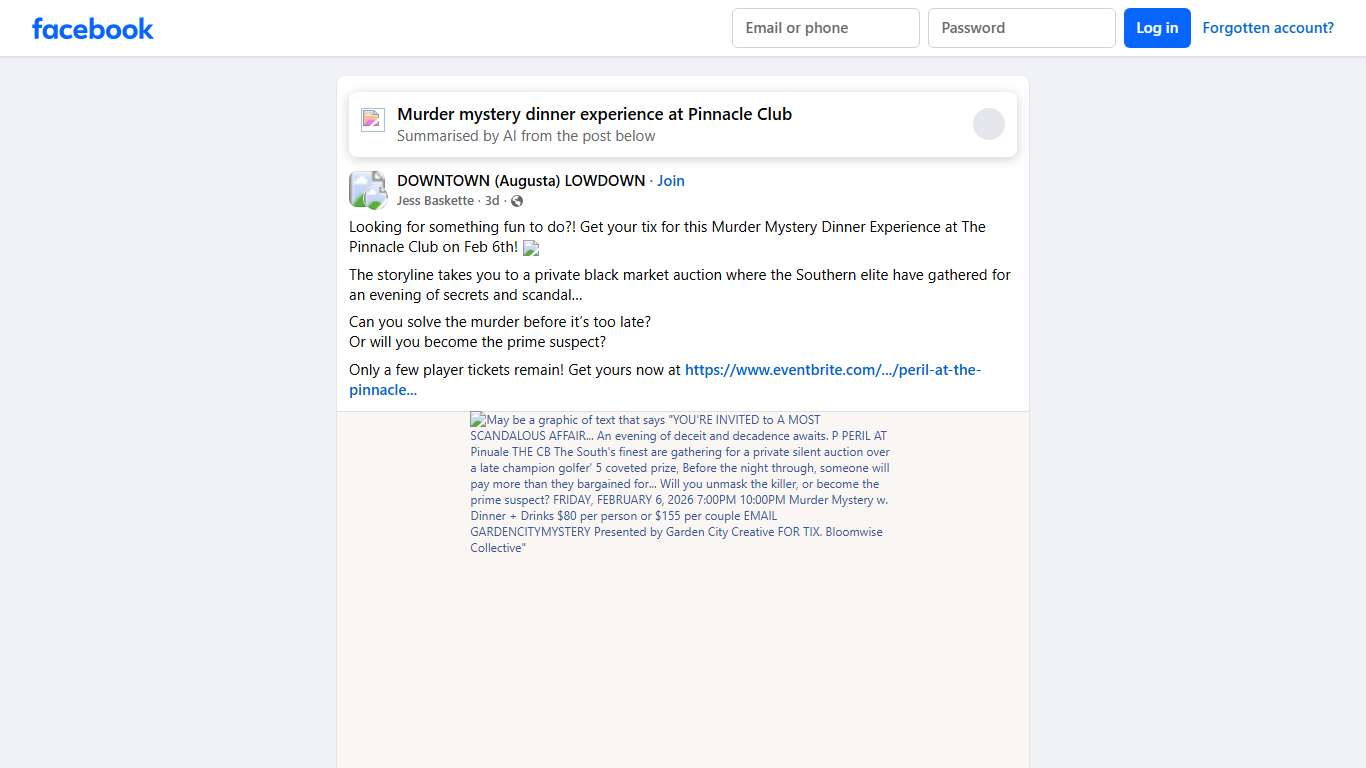This screenshot has height=768, width=1366.
Task: Click the Can you solve the murder line
Action: point(500,322)
